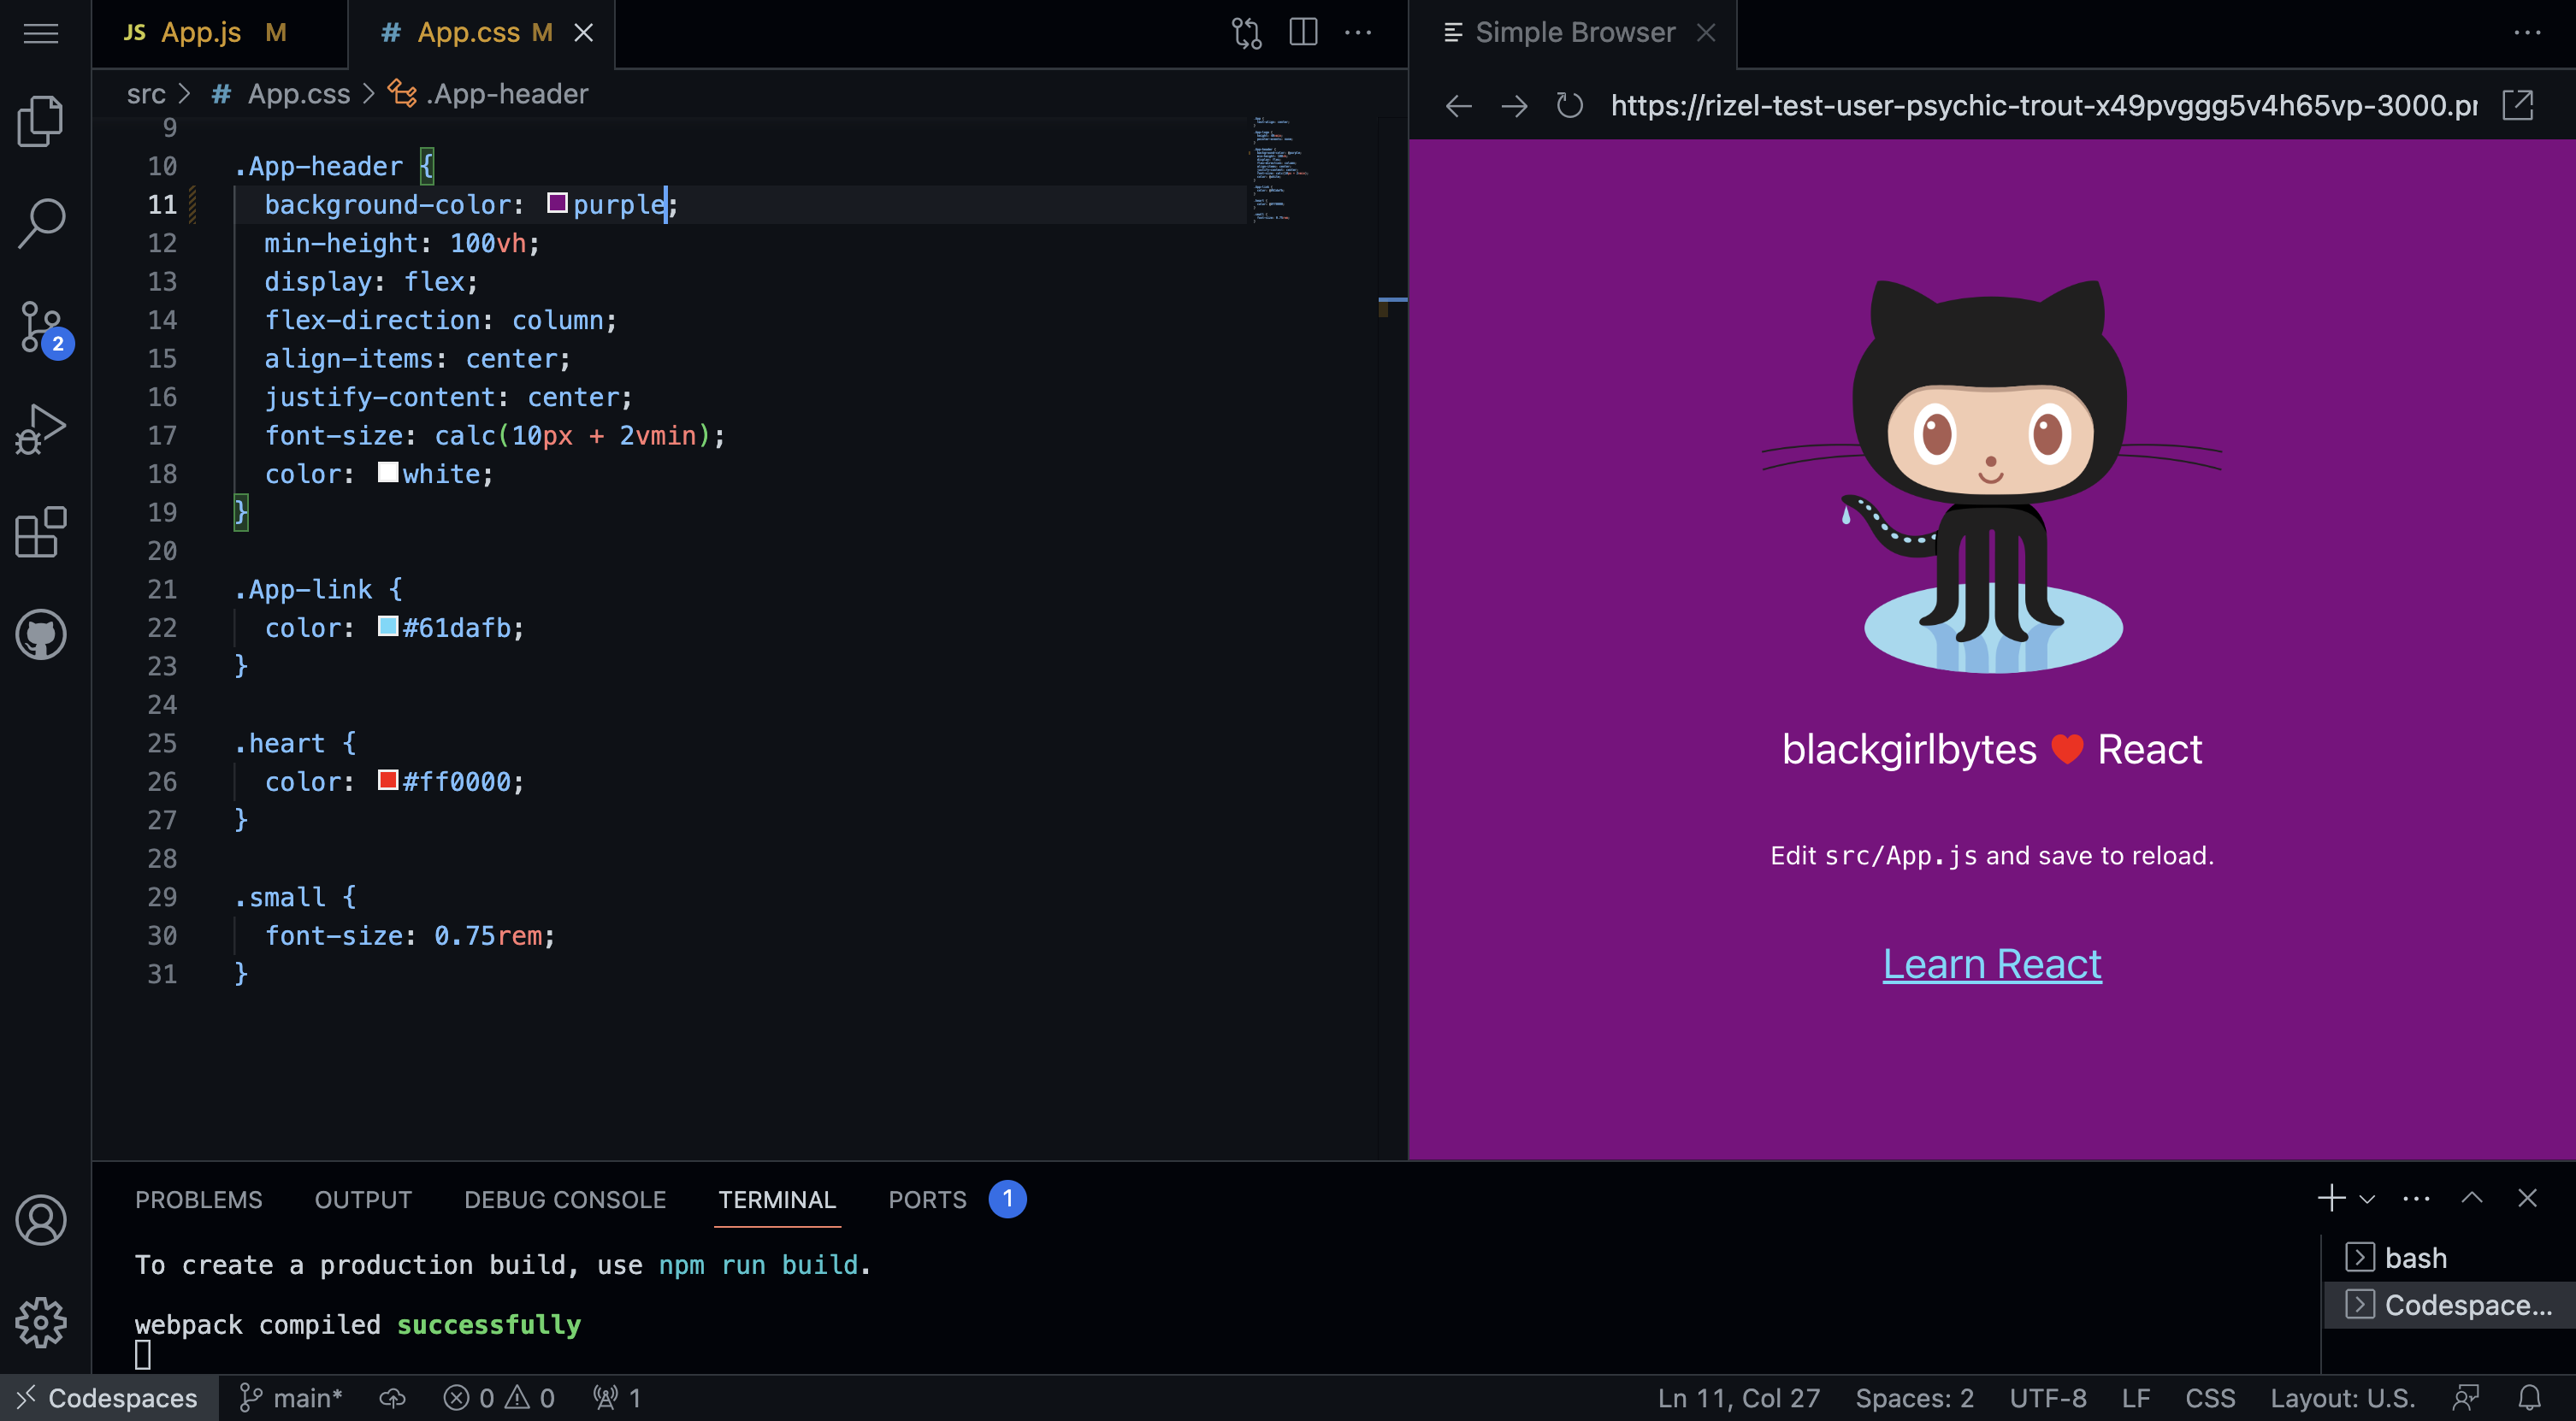Reload the Simple Browser page
2576x1421 pixels.
click(x=1569, y=106)
